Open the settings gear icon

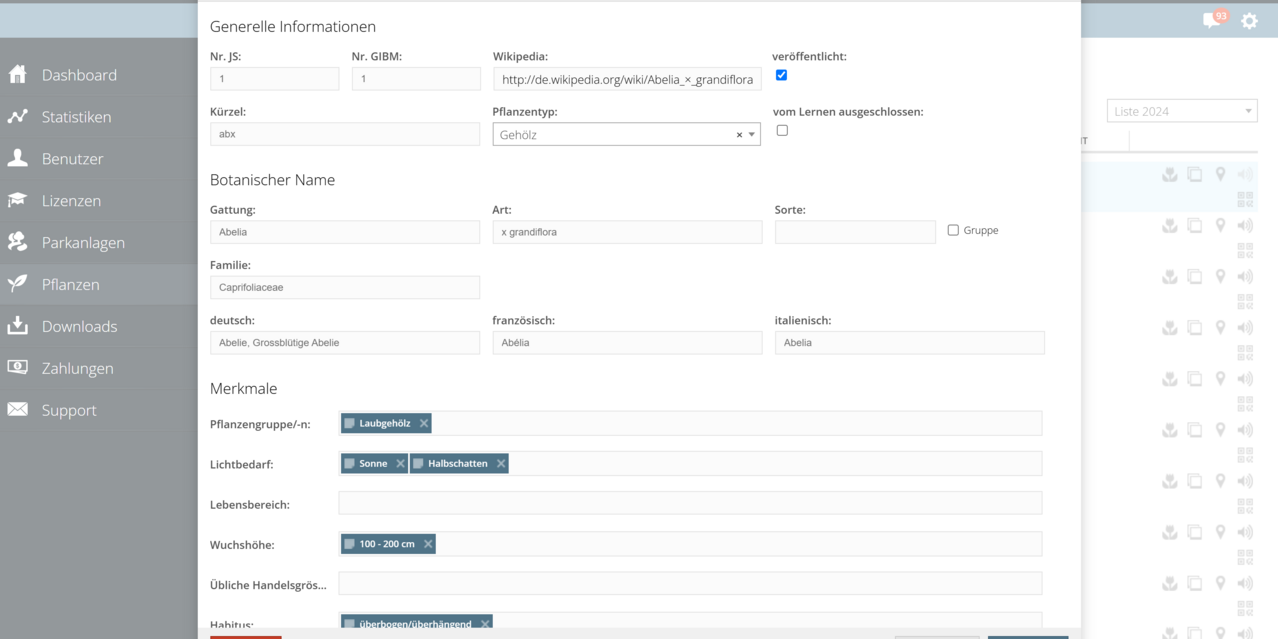1249,20
